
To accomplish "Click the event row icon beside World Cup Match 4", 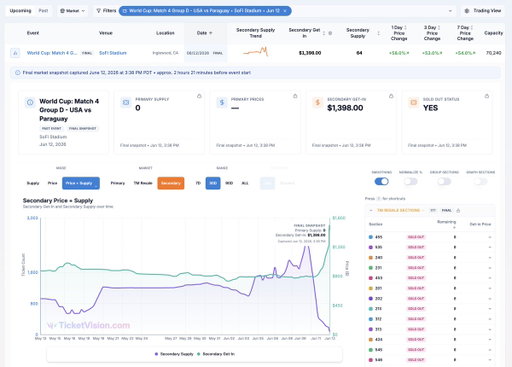I will coord(15,53).
